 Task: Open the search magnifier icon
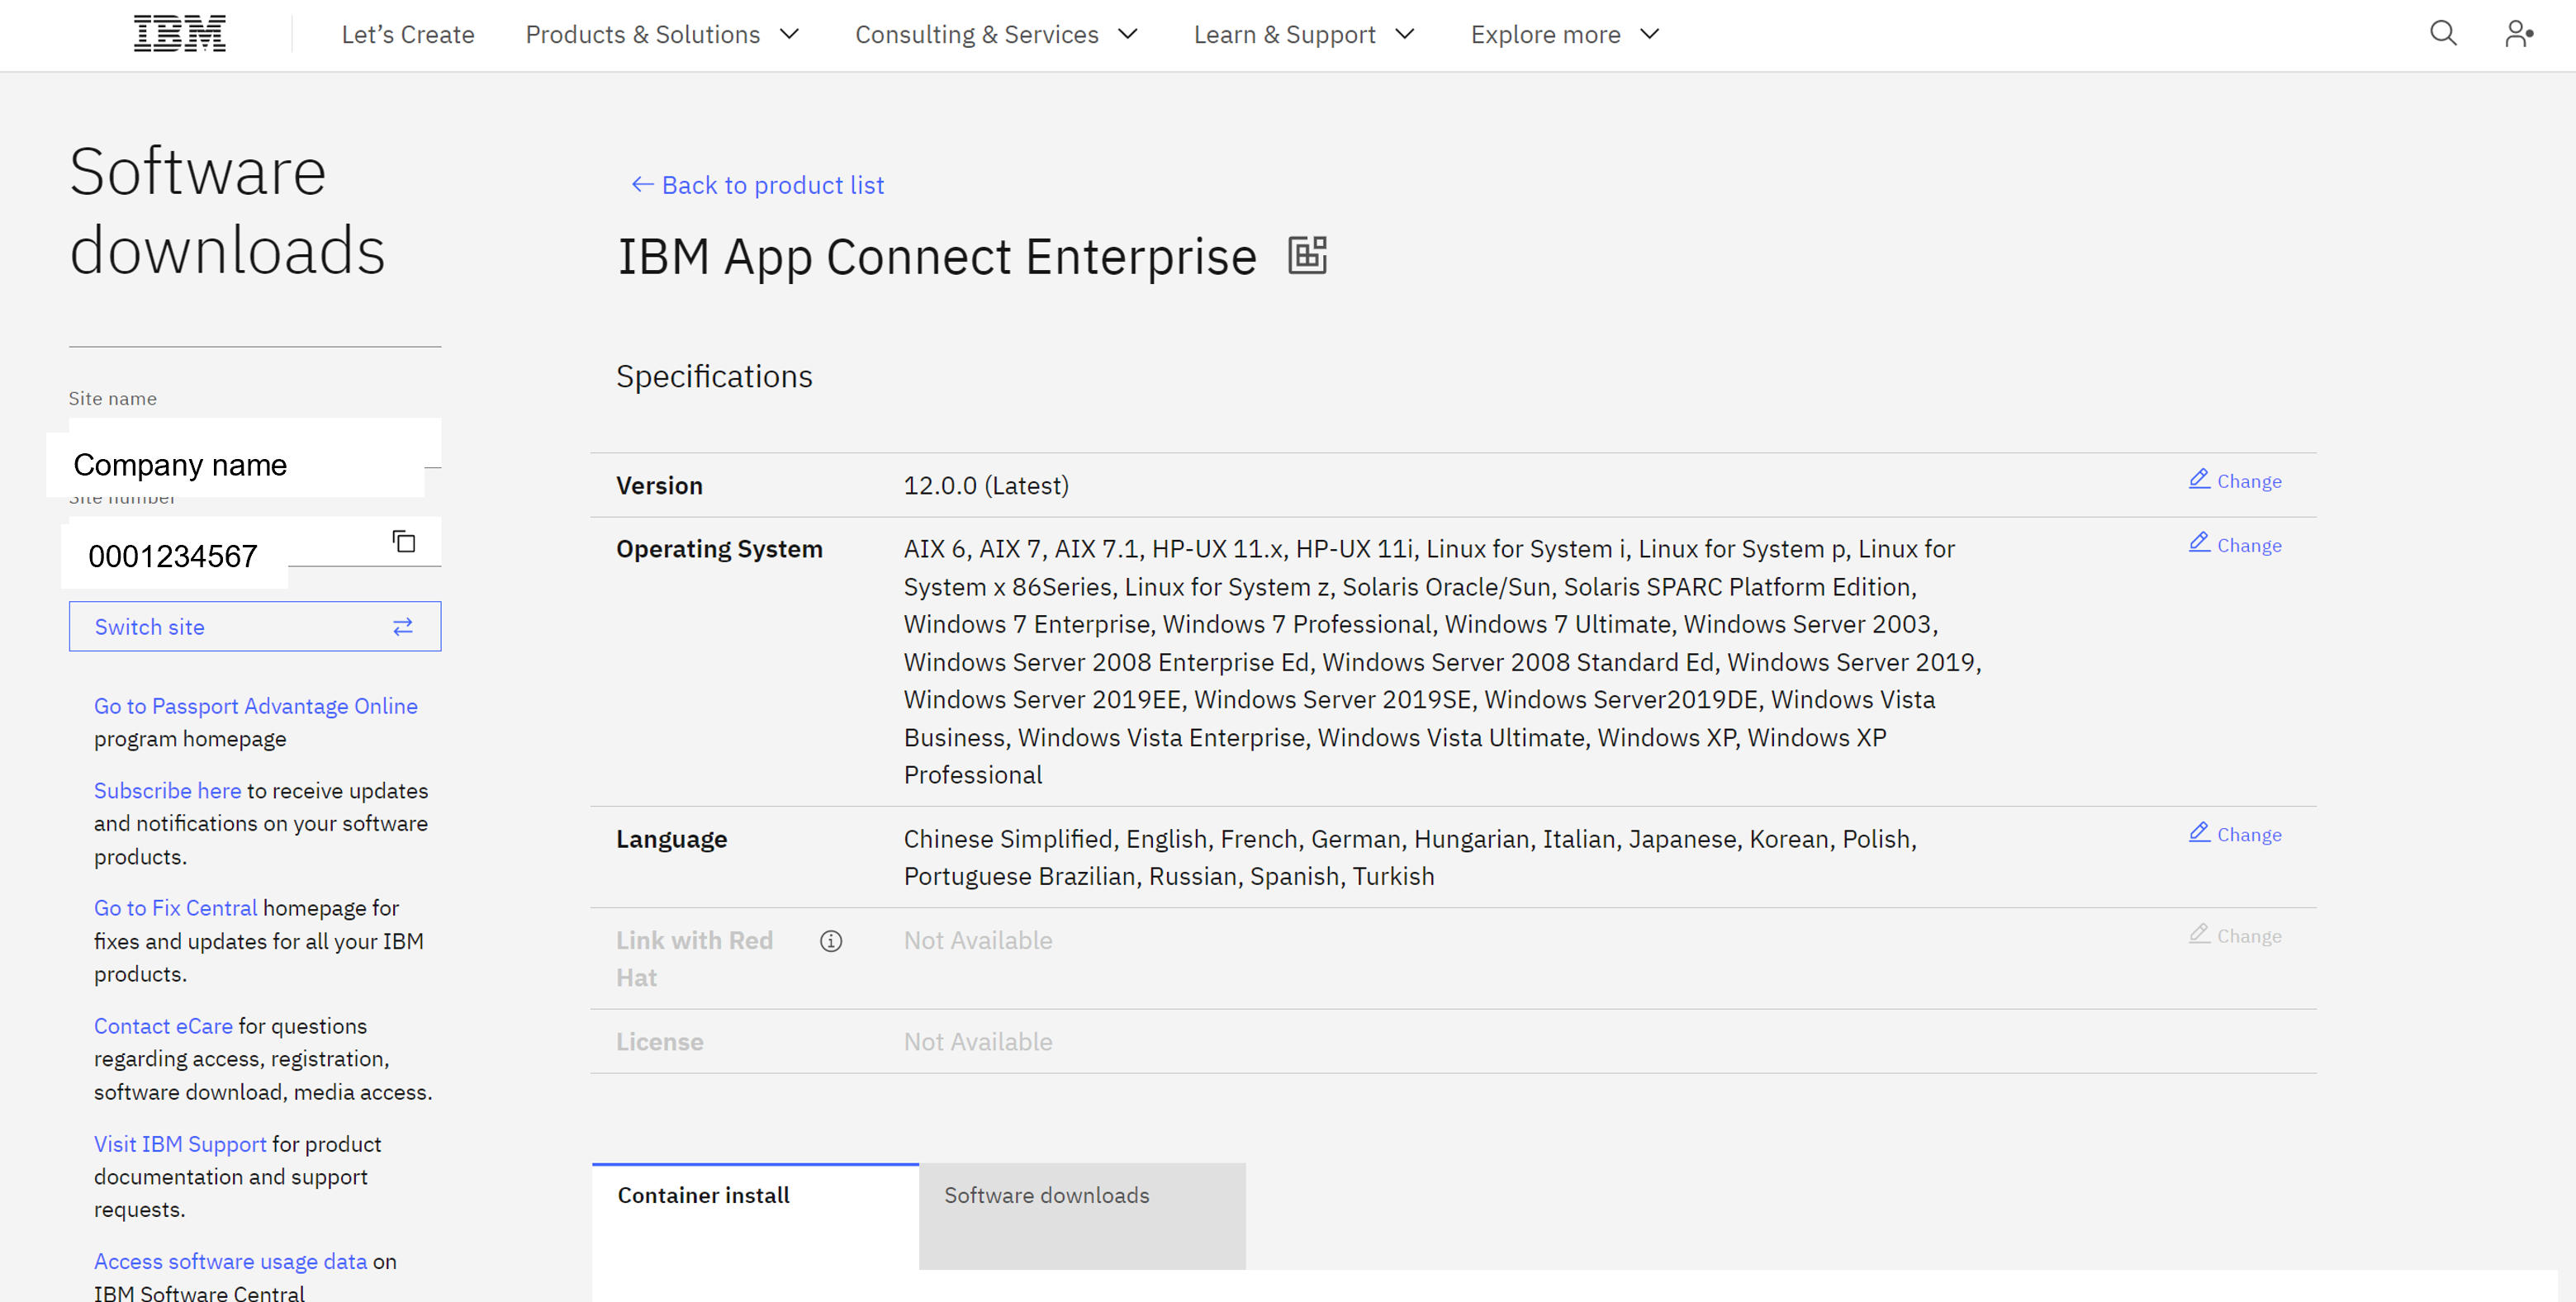click(2443, 34)
